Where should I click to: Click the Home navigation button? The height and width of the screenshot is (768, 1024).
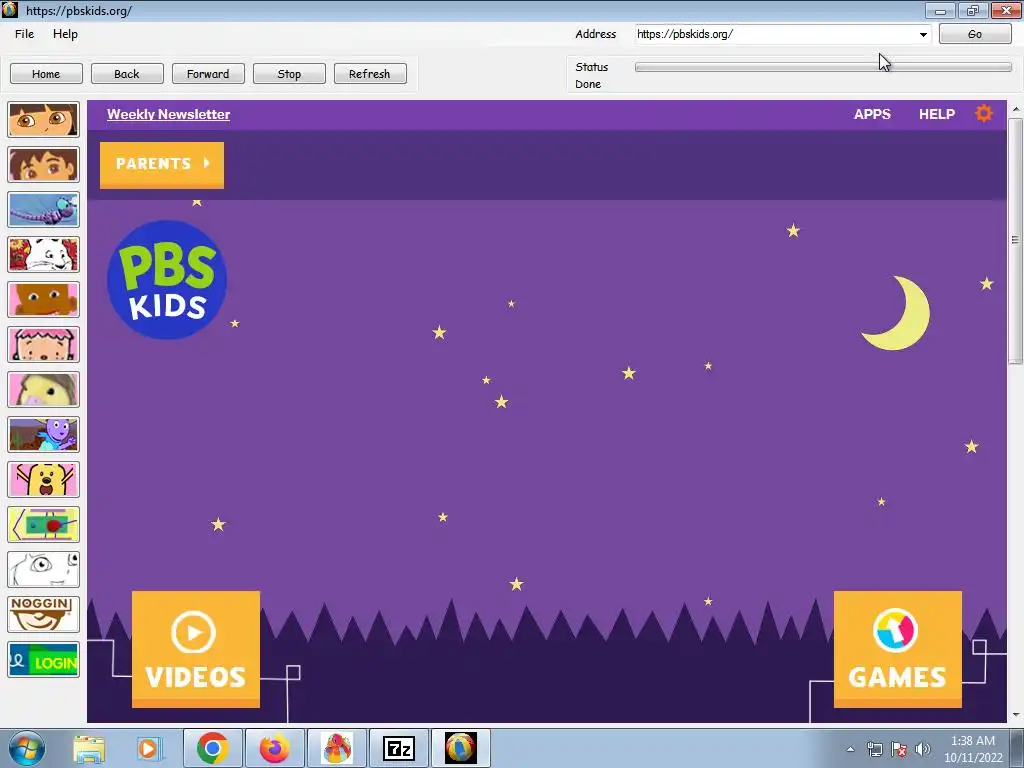click(x=46, y=74)
